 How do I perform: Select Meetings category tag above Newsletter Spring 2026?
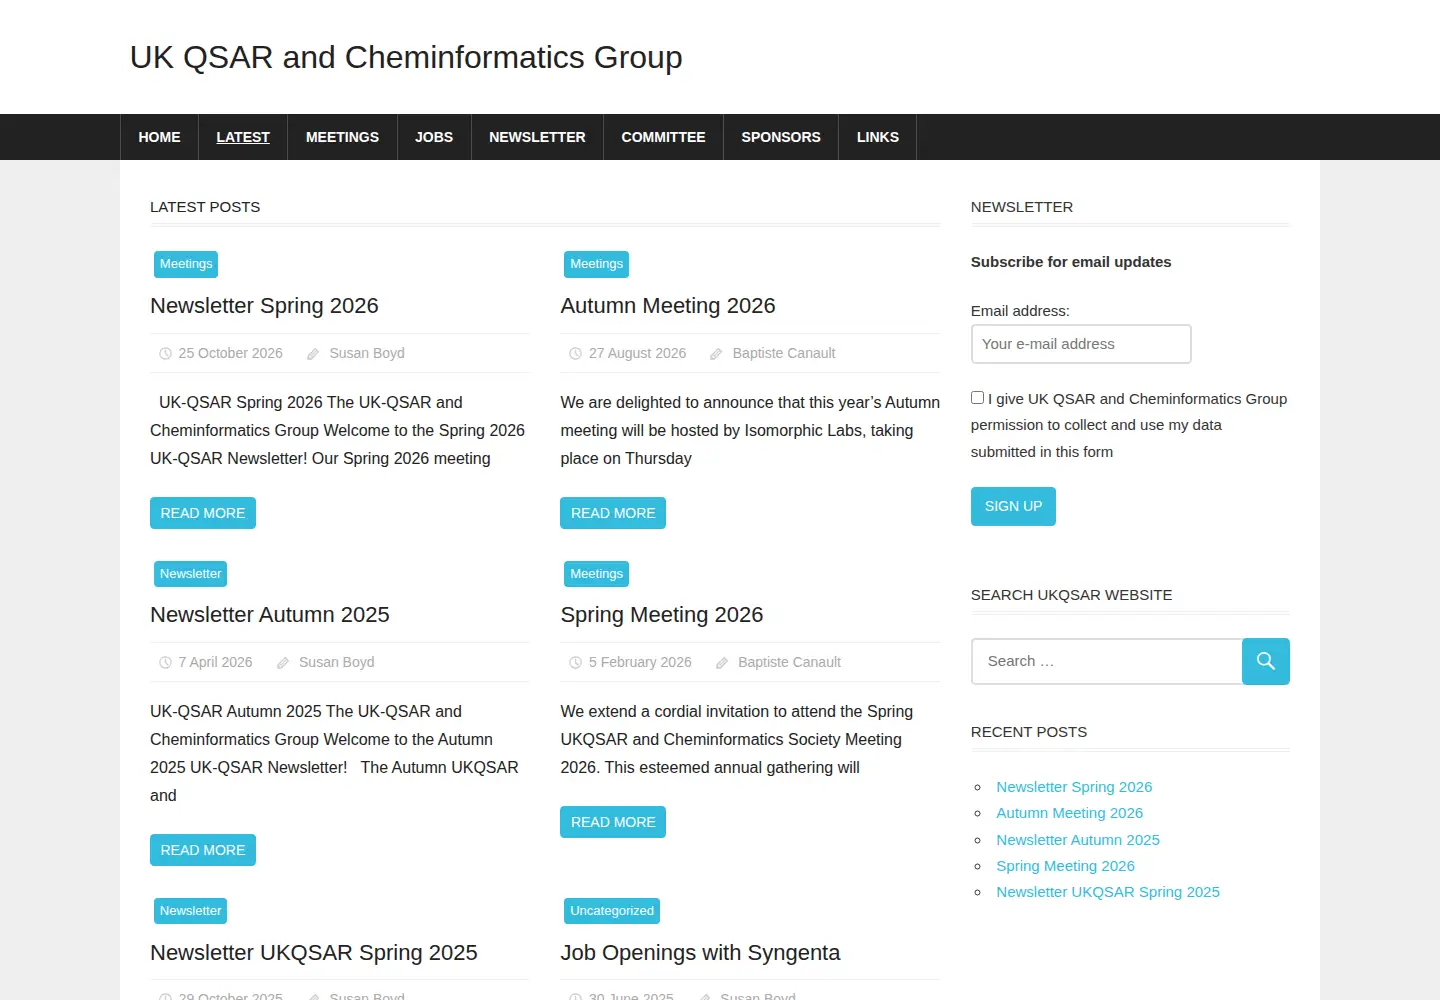click(186, 264)
